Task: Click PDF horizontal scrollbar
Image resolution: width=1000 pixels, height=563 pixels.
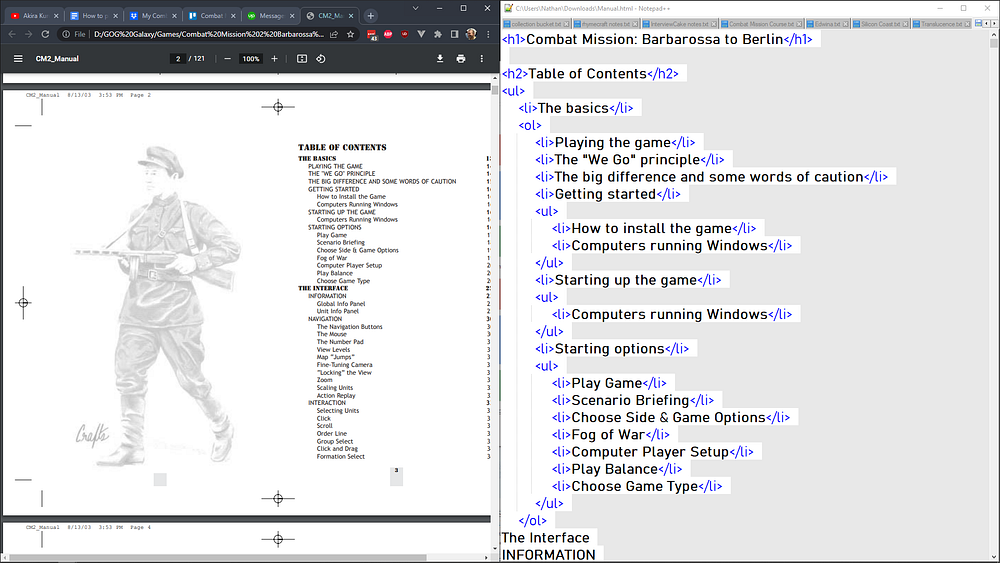Action: (x=217, y=557)
